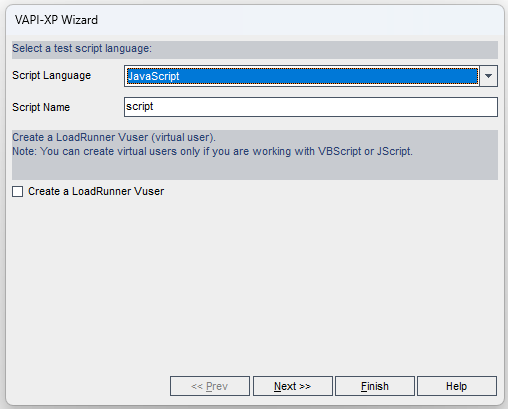This screenshot has height=409, width=508.
Task: Click the Finish button
Action: (x=375, y=386)
